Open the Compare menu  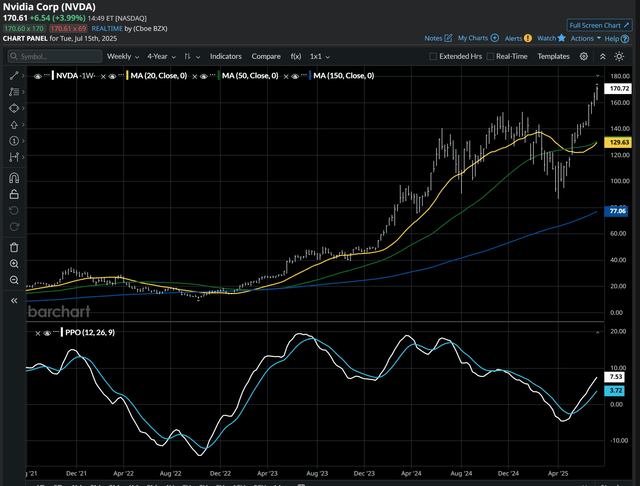coord(266,56)
